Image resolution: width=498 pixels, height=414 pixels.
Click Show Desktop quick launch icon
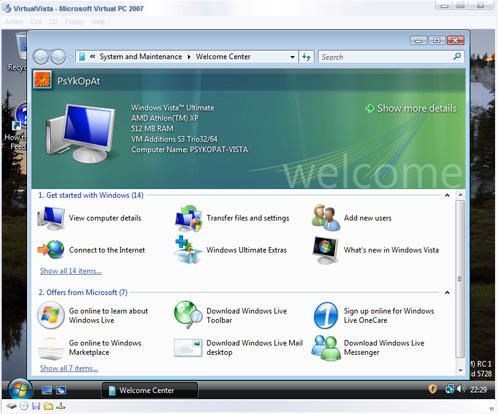click(47, 390)
